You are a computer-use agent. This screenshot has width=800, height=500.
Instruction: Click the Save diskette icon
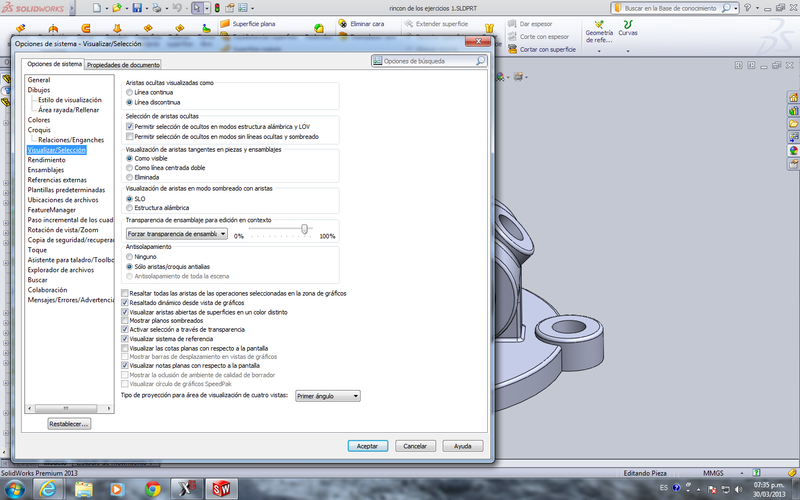tap(137, 8)
